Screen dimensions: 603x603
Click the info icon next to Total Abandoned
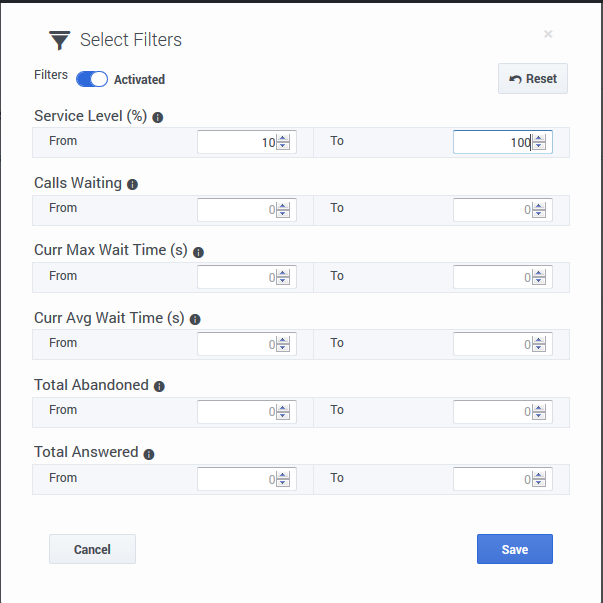(159, 386)
